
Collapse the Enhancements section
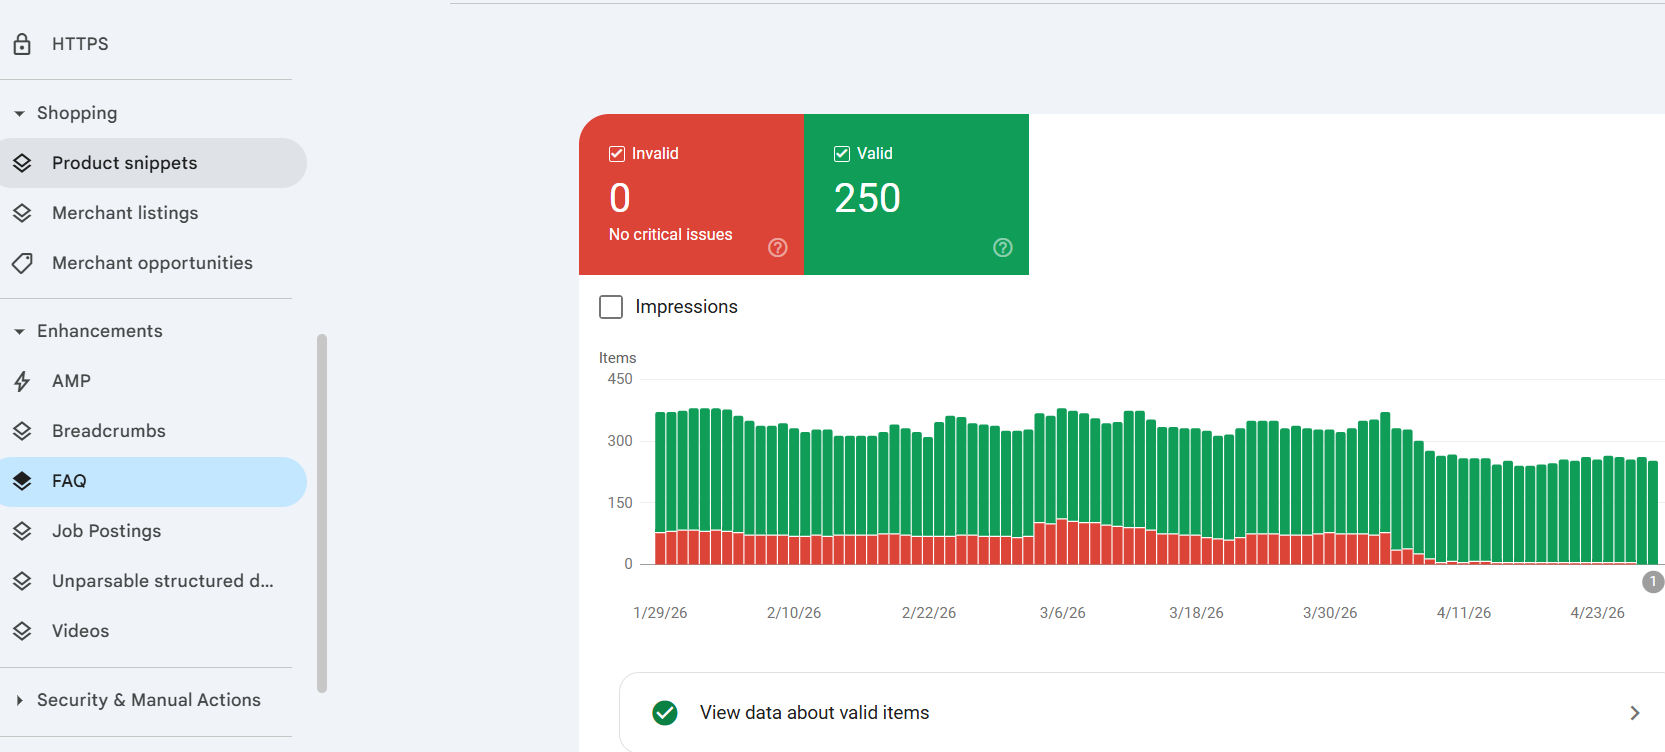19,332
